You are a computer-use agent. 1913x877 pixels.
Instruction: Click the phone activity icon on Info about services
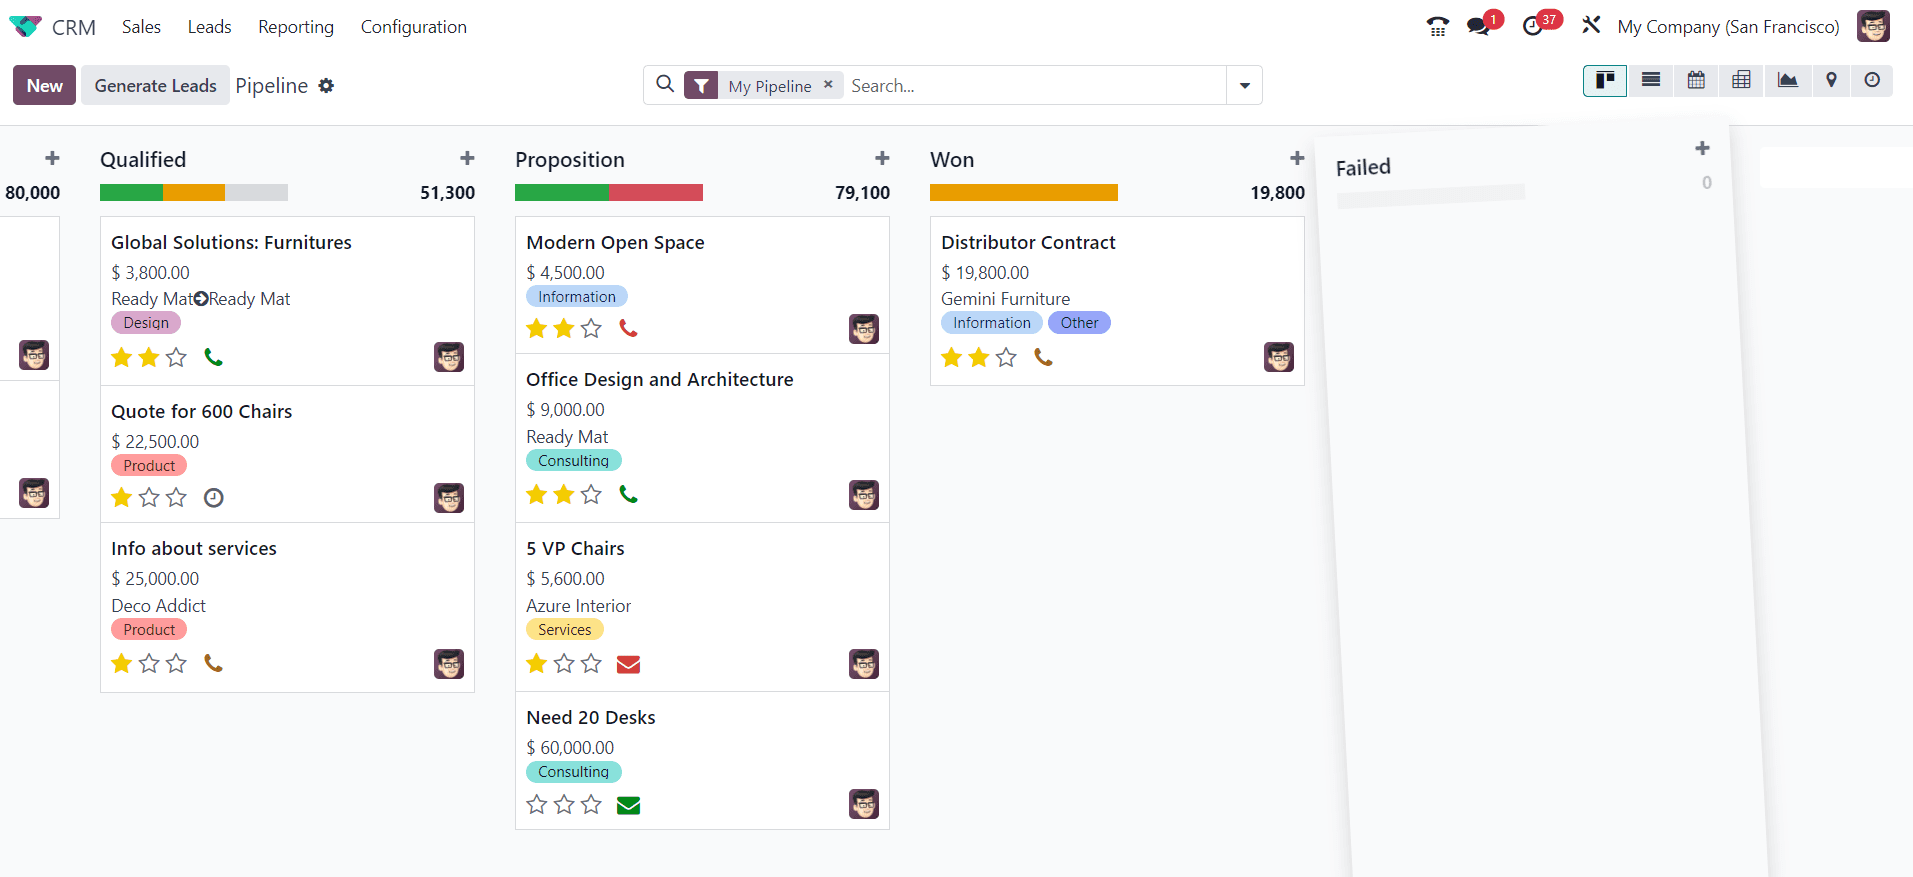point(213,663)
